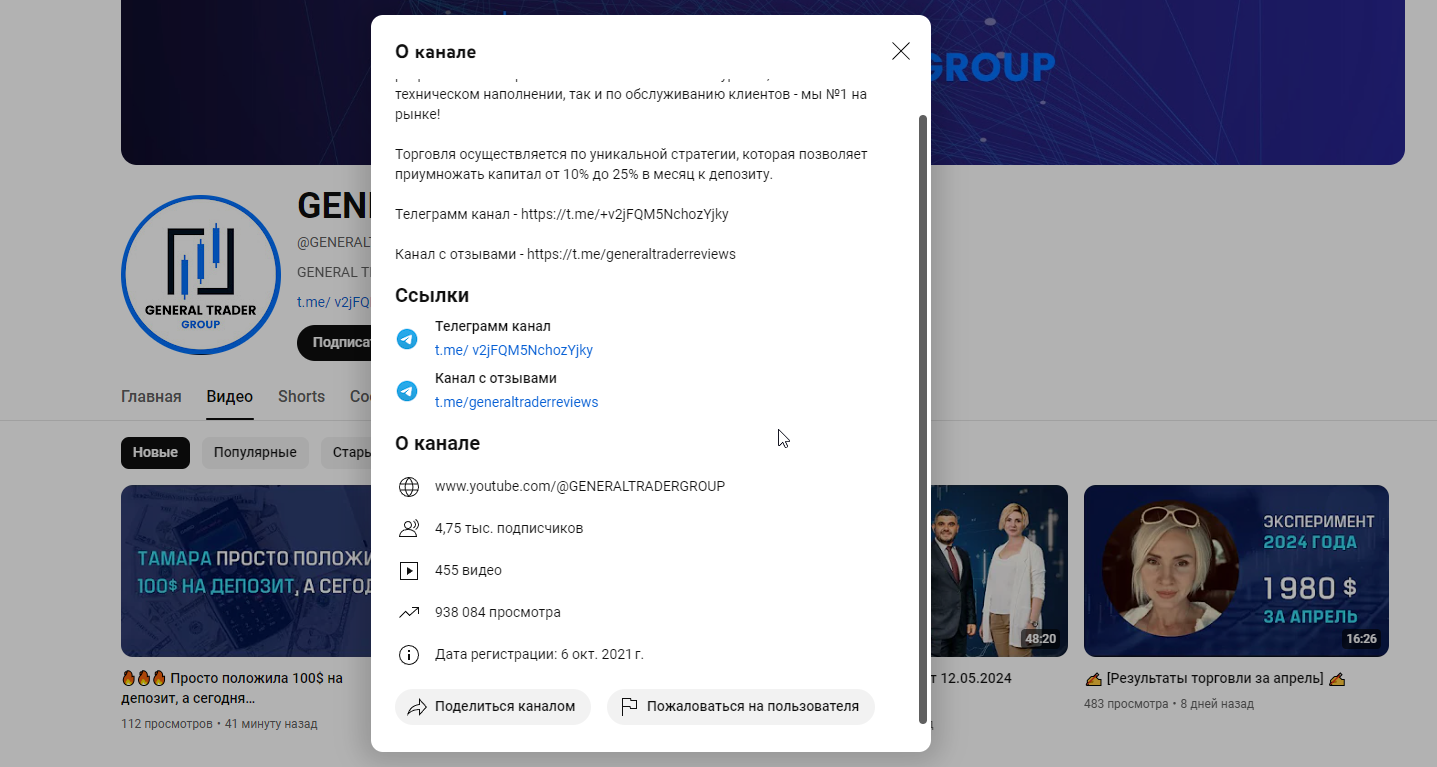
Task: Click the dialog's vertical scrollbar
Action: click(923, 418)
